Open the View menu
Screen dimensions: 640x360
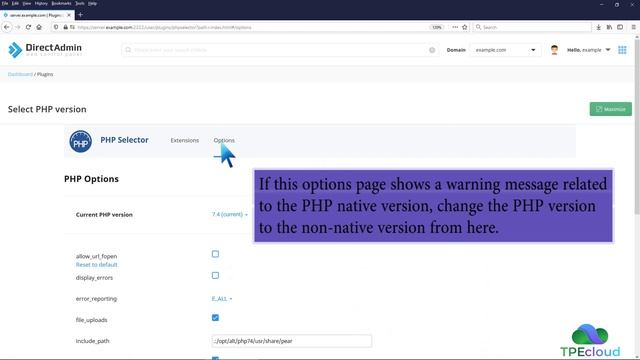pyautogui.click(x=27, y=3)
